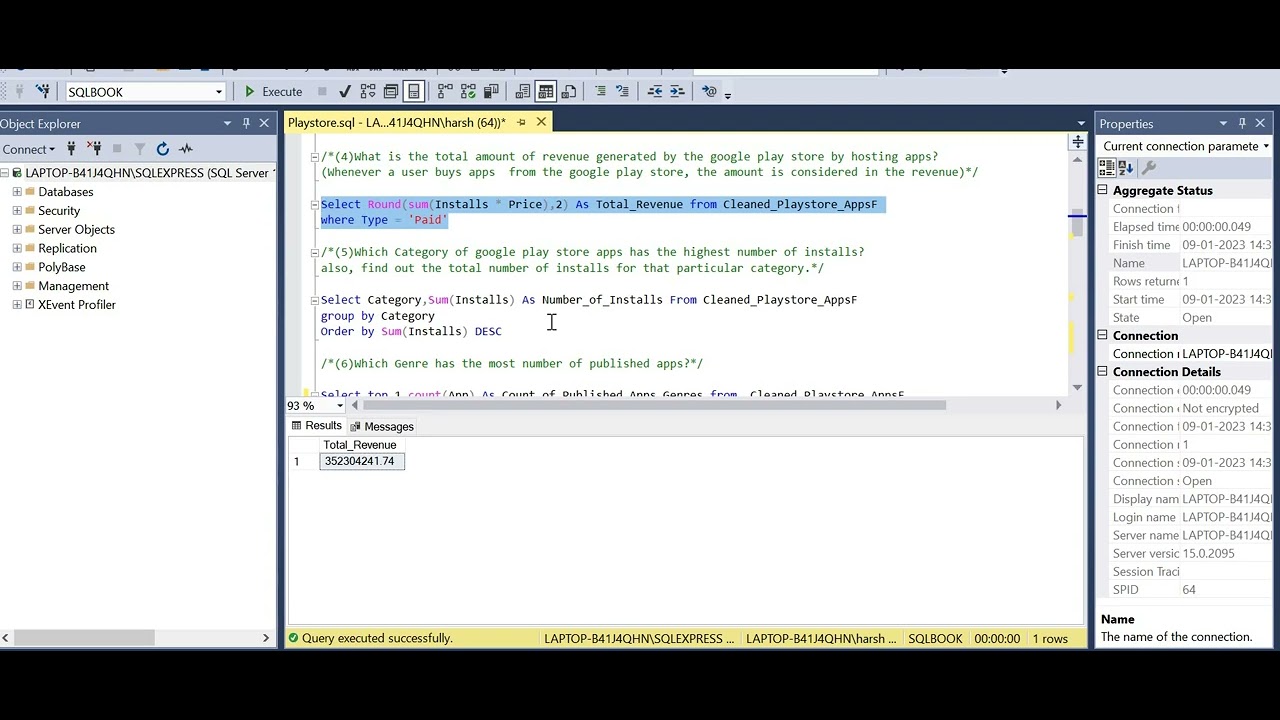Click the Total_Revenue column header
The height and width of the screenshot is (720, 1280).
point(360,445)
